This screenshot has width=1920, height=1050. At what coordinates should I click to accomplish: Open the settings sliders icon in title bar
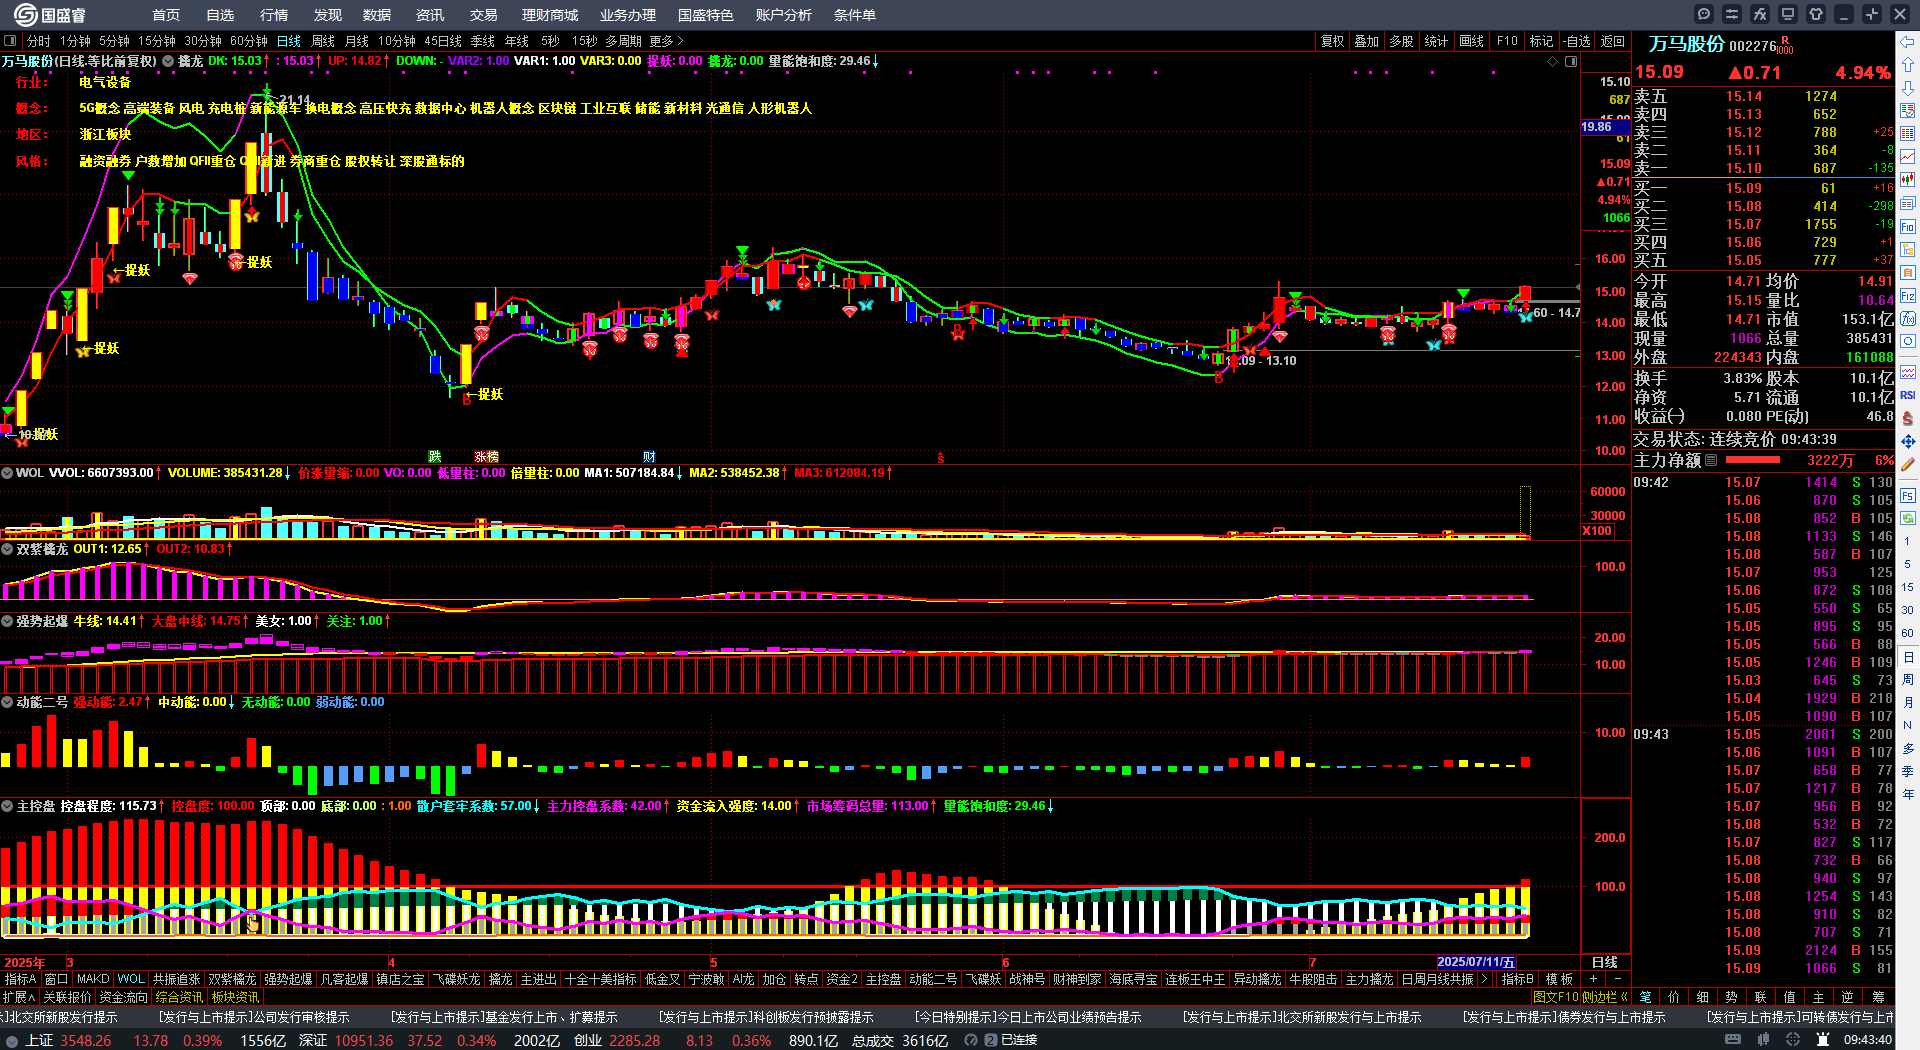pos(1732,14)
